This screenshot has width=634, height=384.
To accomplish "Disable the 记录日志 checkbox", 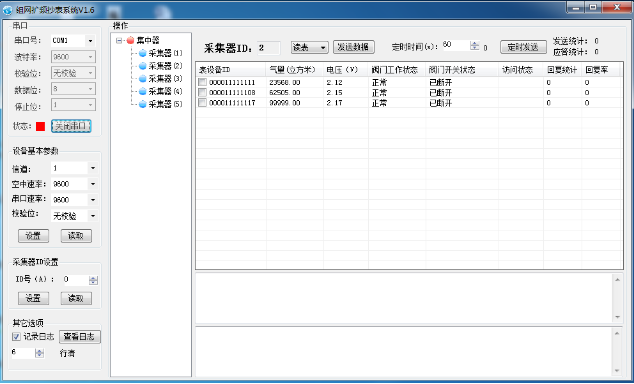I will [x=16, y=337].
